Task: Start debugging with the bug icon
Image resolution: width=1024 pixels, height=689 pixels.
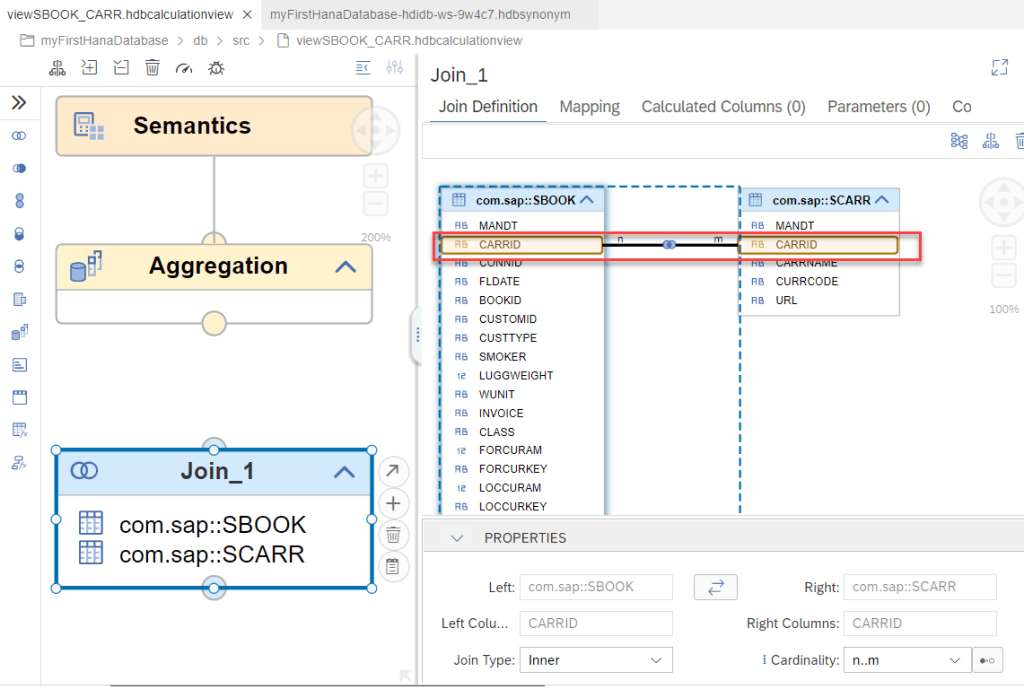Action: tap(215, 67)
